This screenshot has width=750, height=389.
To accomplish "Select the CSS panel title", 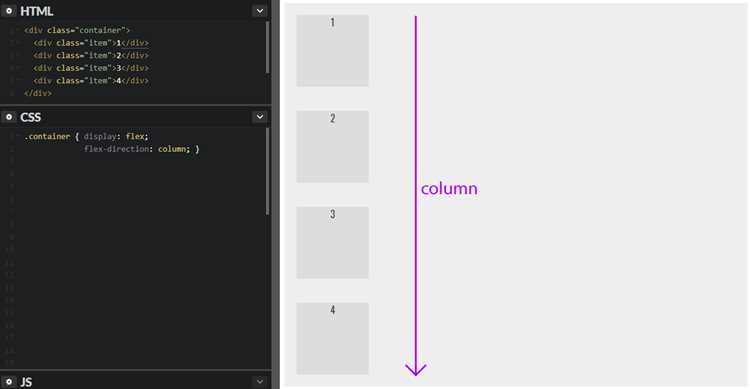I will tap(31, 117).
